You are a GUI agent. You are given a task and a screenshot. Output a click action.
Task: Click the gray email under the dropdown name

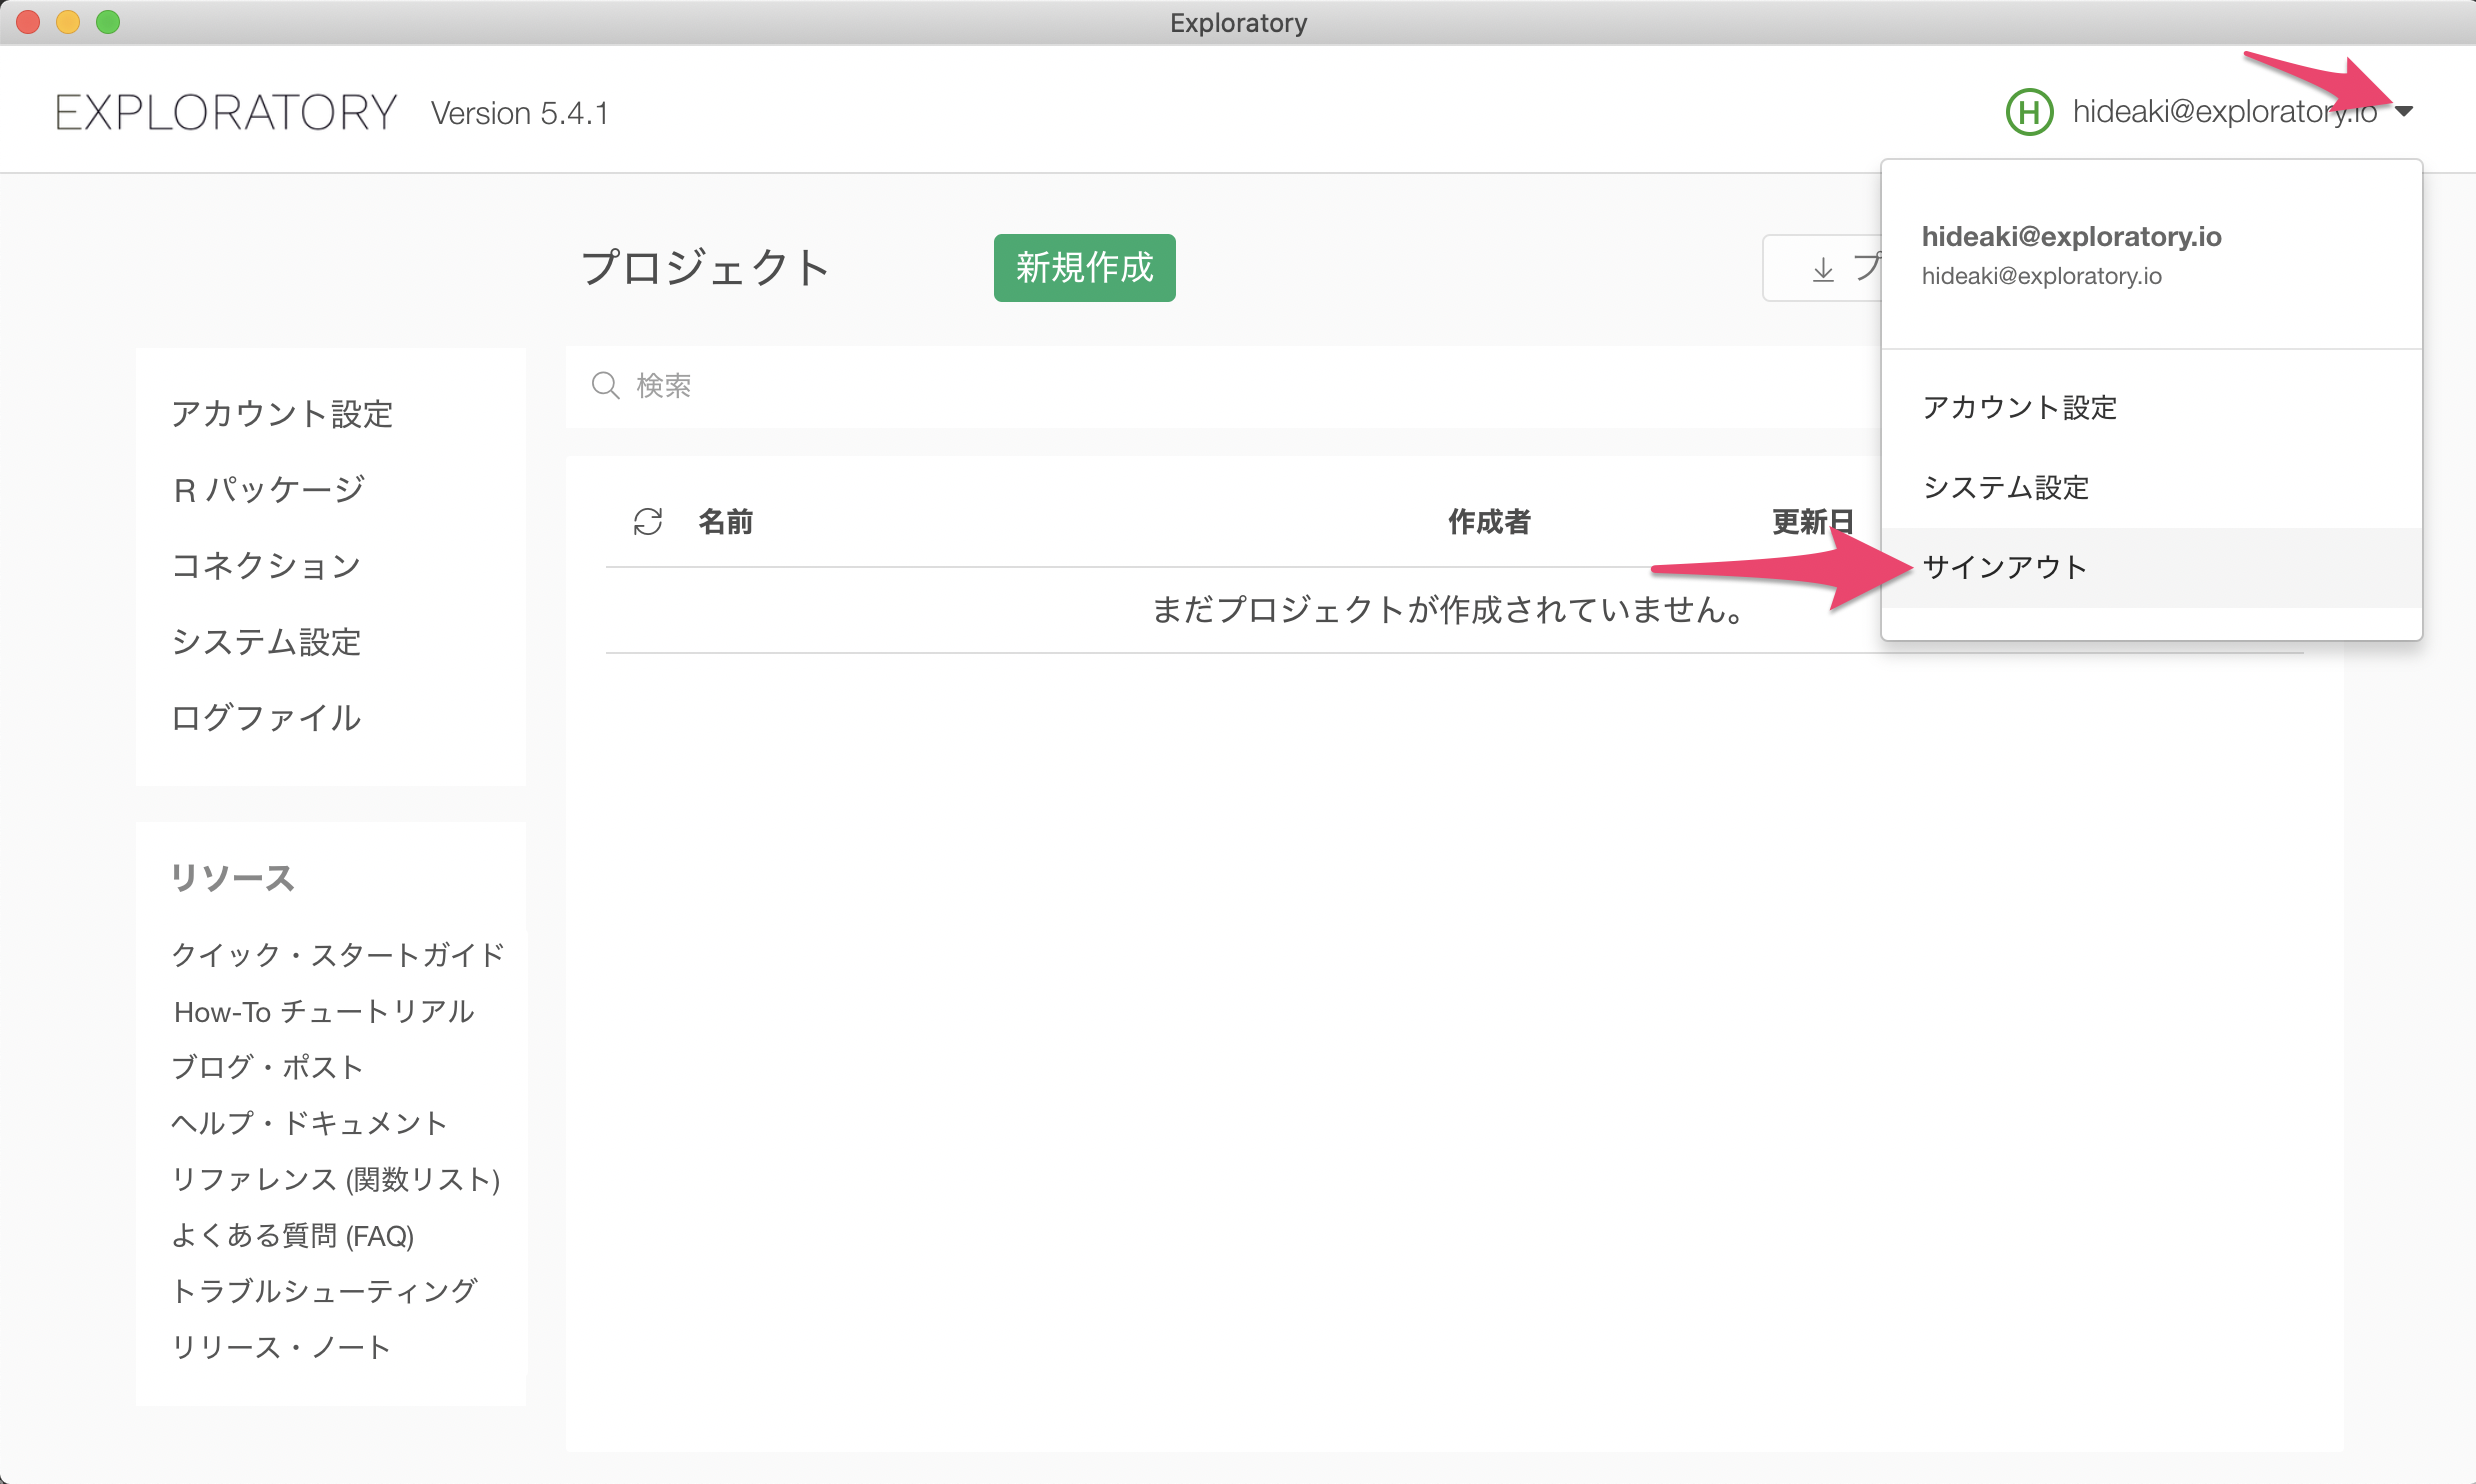2041,276
